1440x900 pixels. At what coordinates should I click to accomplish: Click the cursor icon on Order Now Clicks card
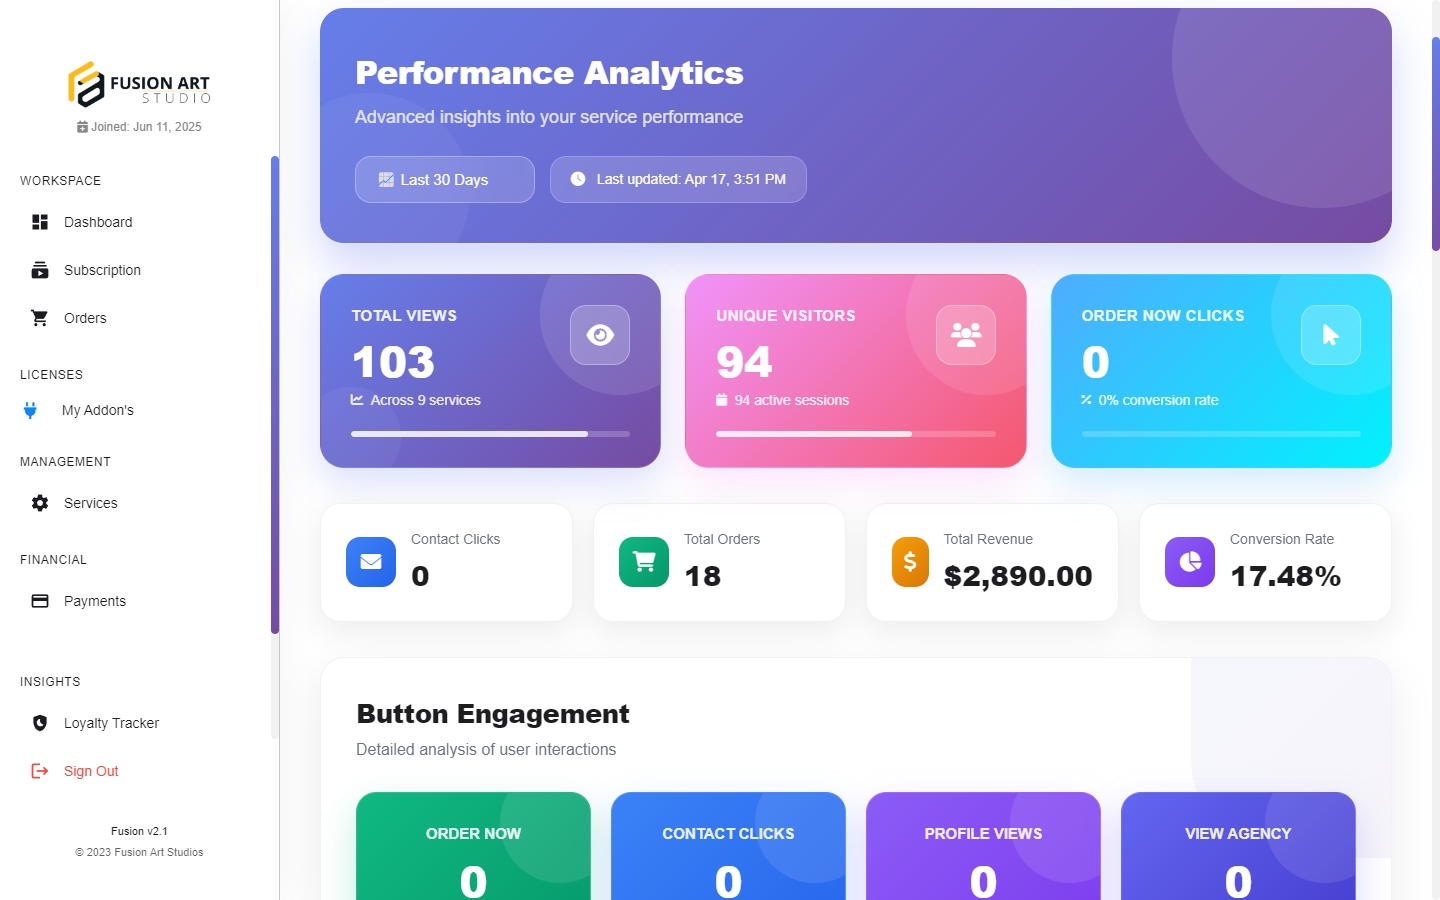pyautogui.click(x=1330, y=335)
